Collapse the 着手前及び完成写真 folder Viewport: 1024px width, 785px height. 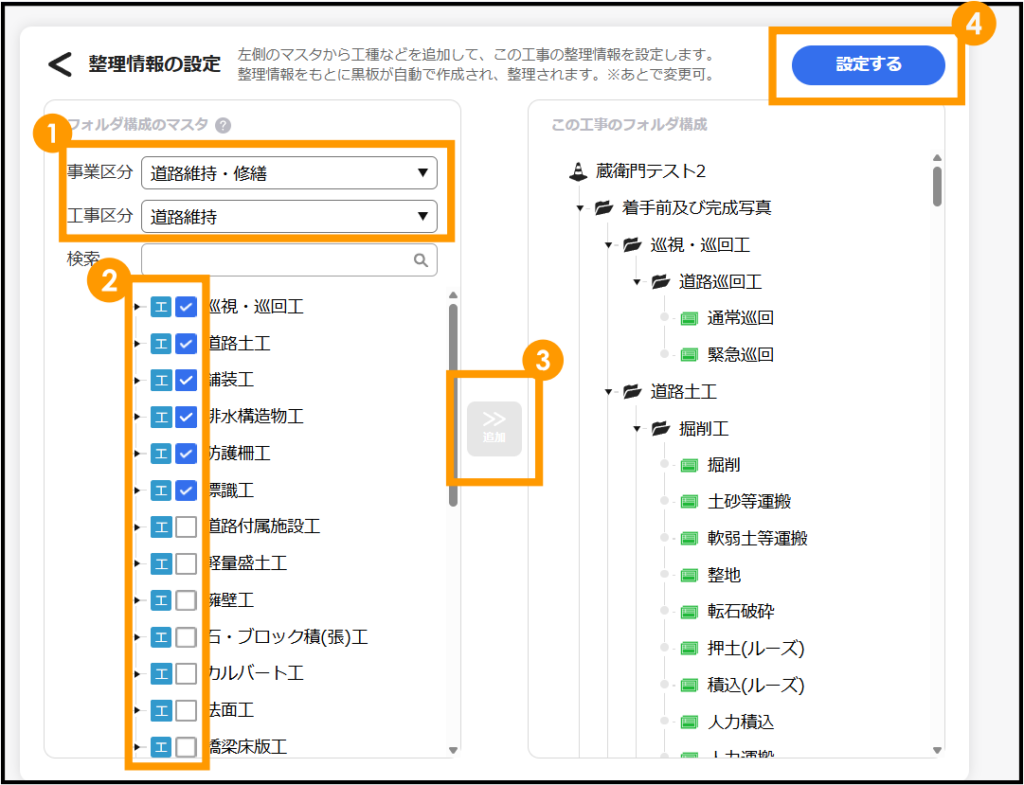click(x=580, y=208)
